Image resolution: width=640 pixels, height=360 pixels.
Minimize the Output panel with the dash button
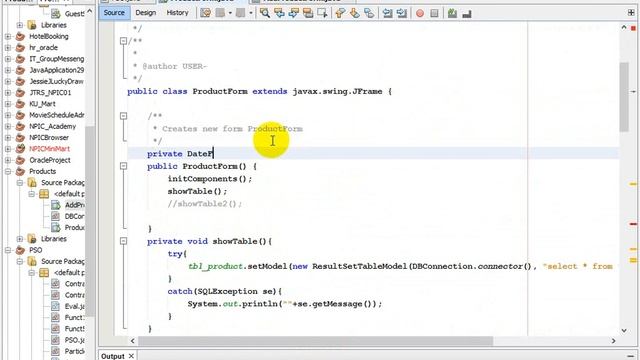click(x=631, y=356)
